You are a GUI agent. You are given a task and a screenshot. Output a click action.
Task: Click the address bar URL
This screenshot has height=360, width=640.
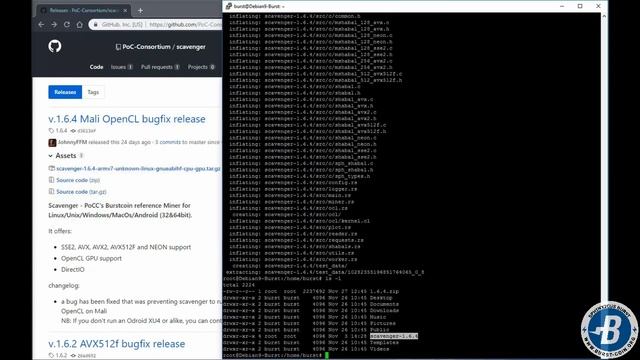click(x=185, y=24)
